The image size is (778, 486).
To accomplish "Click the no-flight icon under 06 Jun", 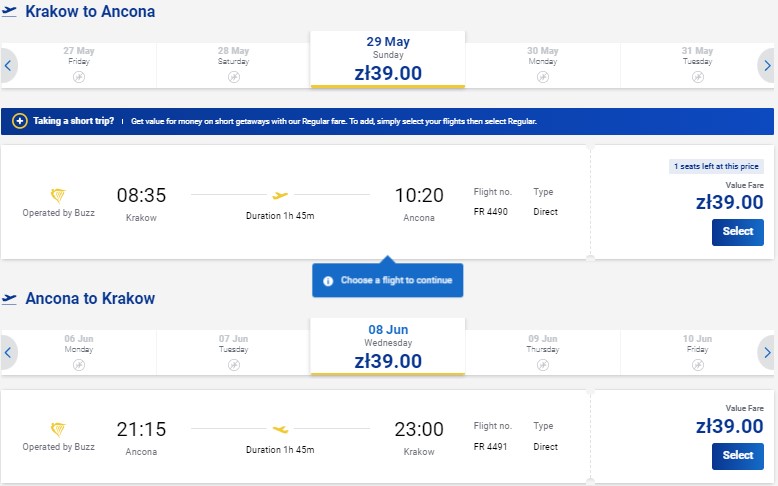I will (x=79, y=365).
